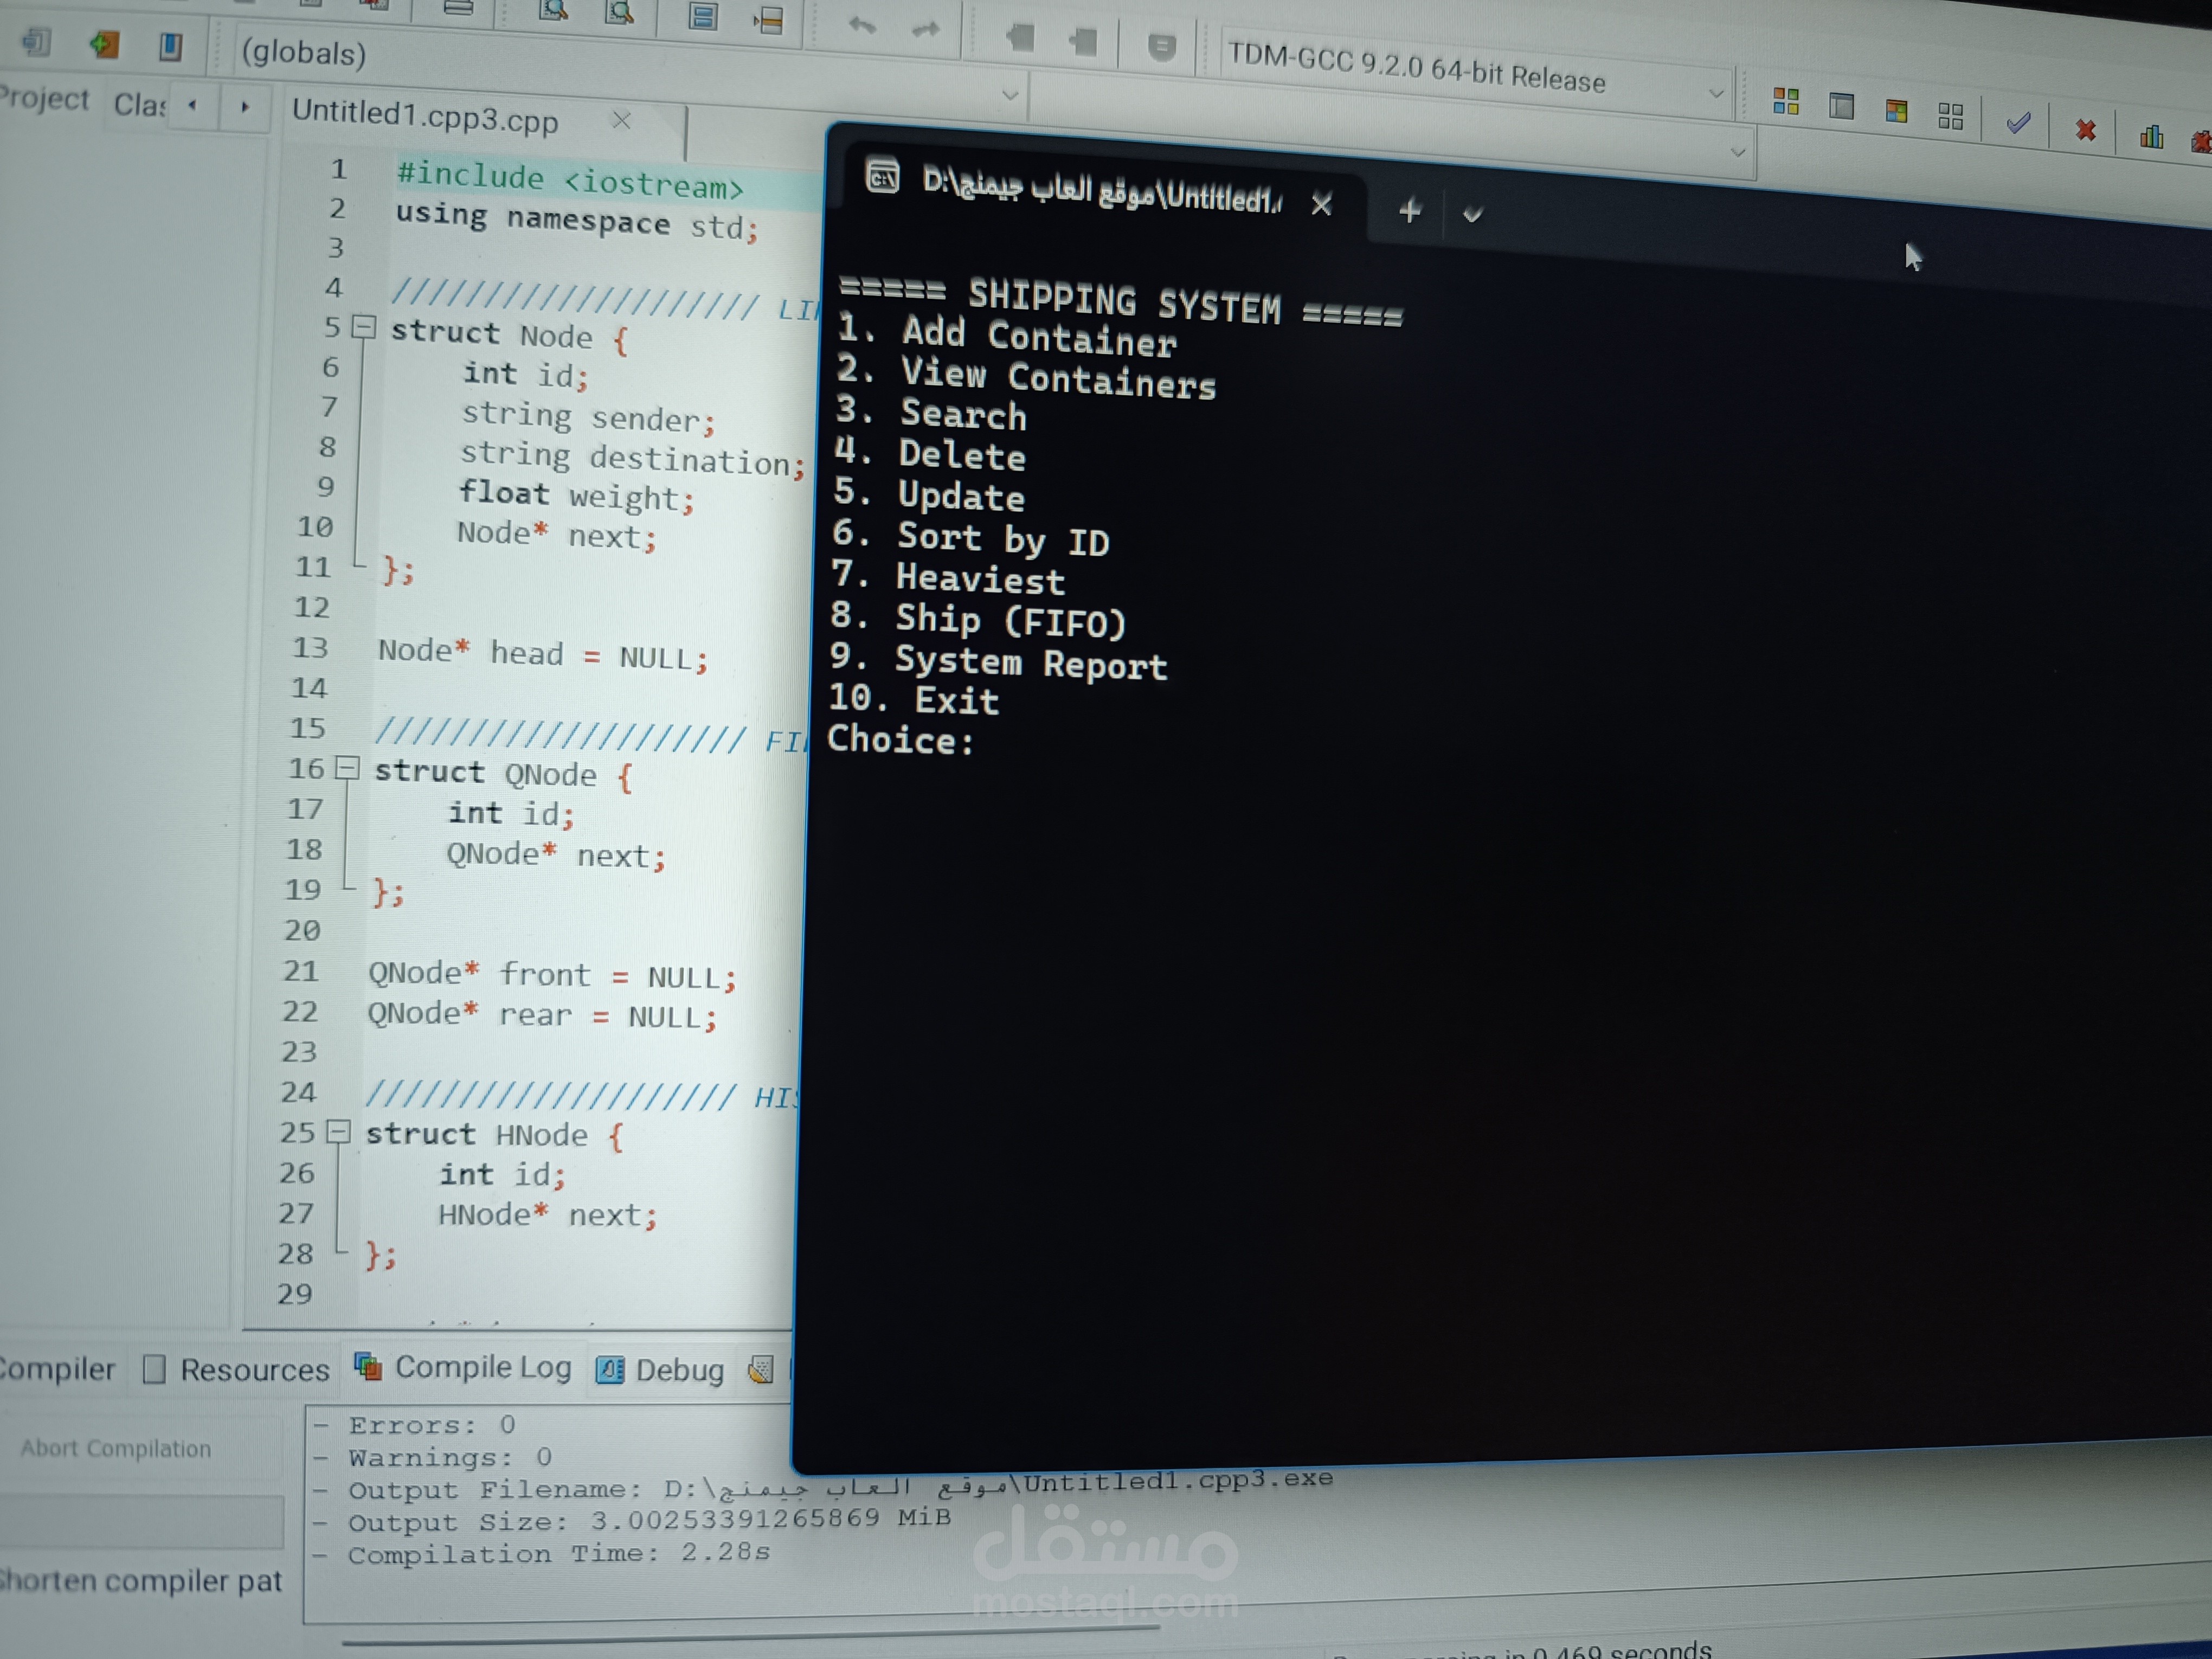The height and width of the screenshot is (1659, 2212).
Task: Click '8. Ship (FIFO)' in the console
Action: pos(978,620)
